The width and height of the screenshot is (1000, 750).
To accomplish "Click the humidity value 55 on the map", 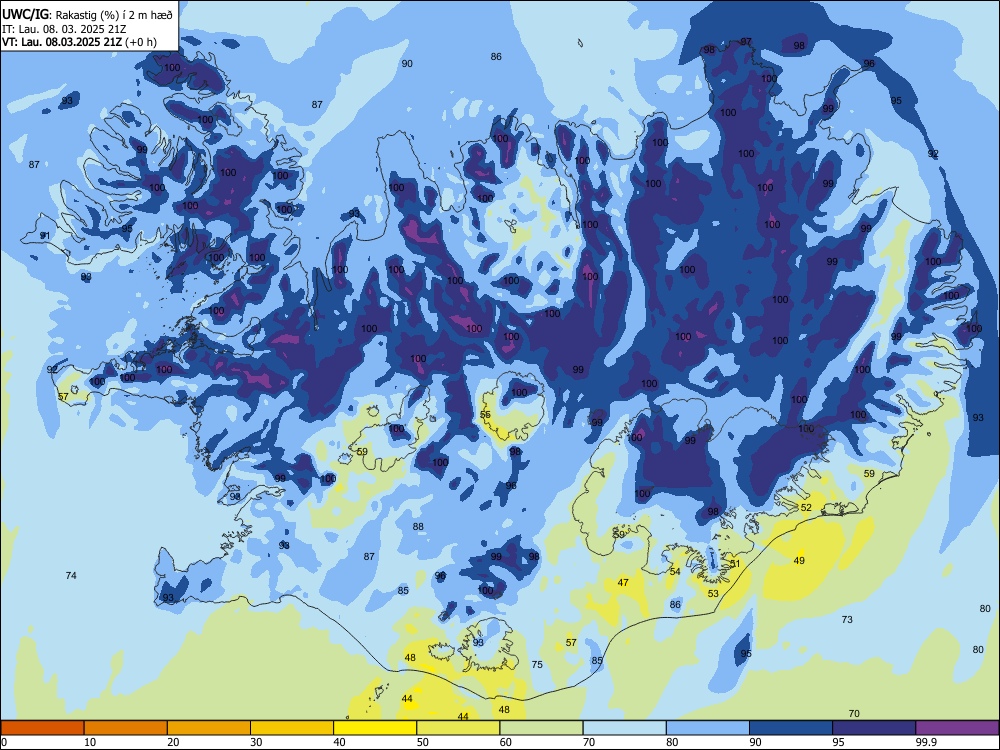I will click(x=485, y=415).
